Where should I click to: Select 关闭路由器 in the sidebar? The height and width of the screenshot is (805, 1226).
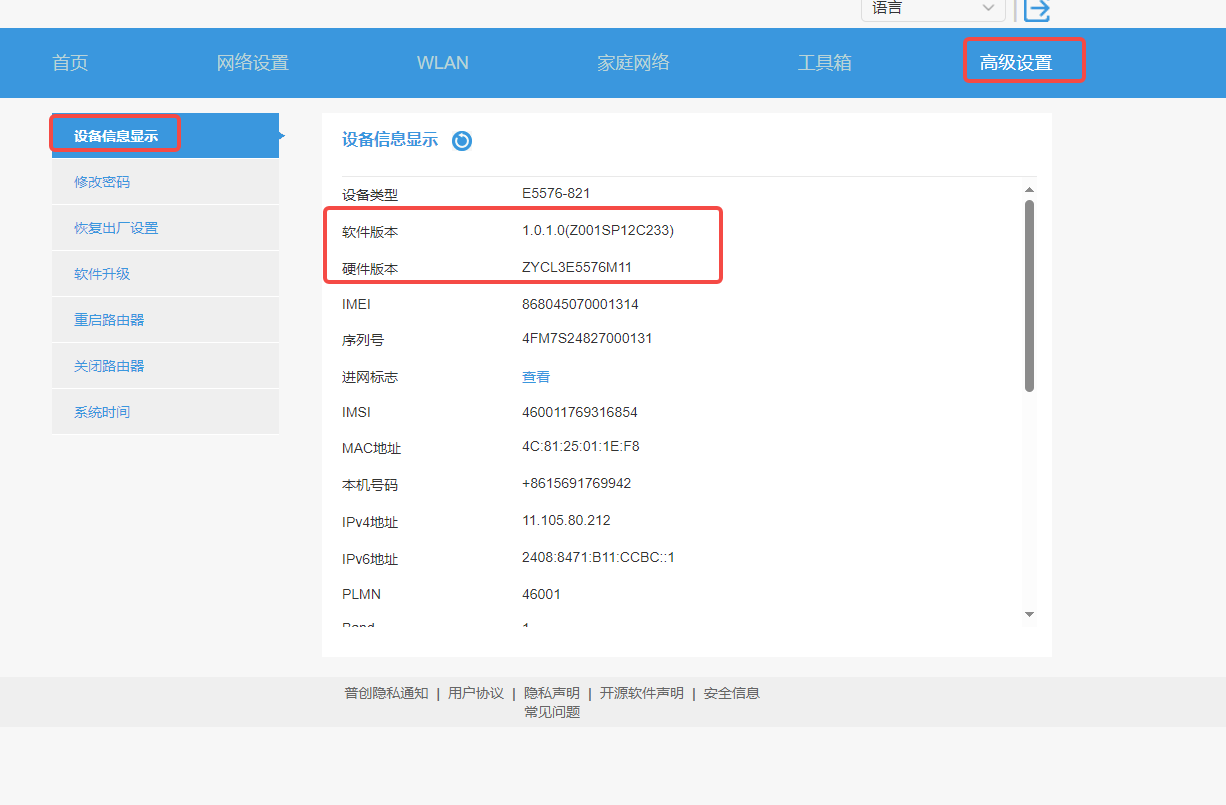coord(109,366)
